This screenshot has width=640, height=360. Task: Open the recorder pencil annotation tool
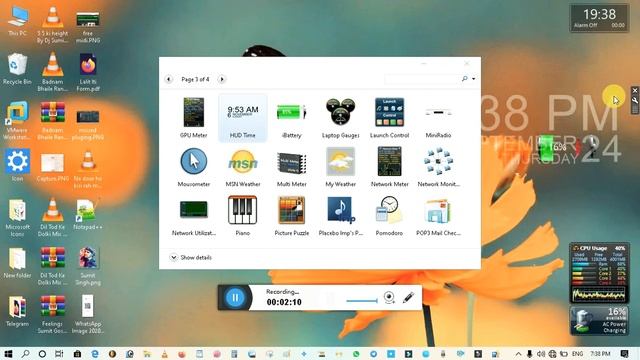408,297
